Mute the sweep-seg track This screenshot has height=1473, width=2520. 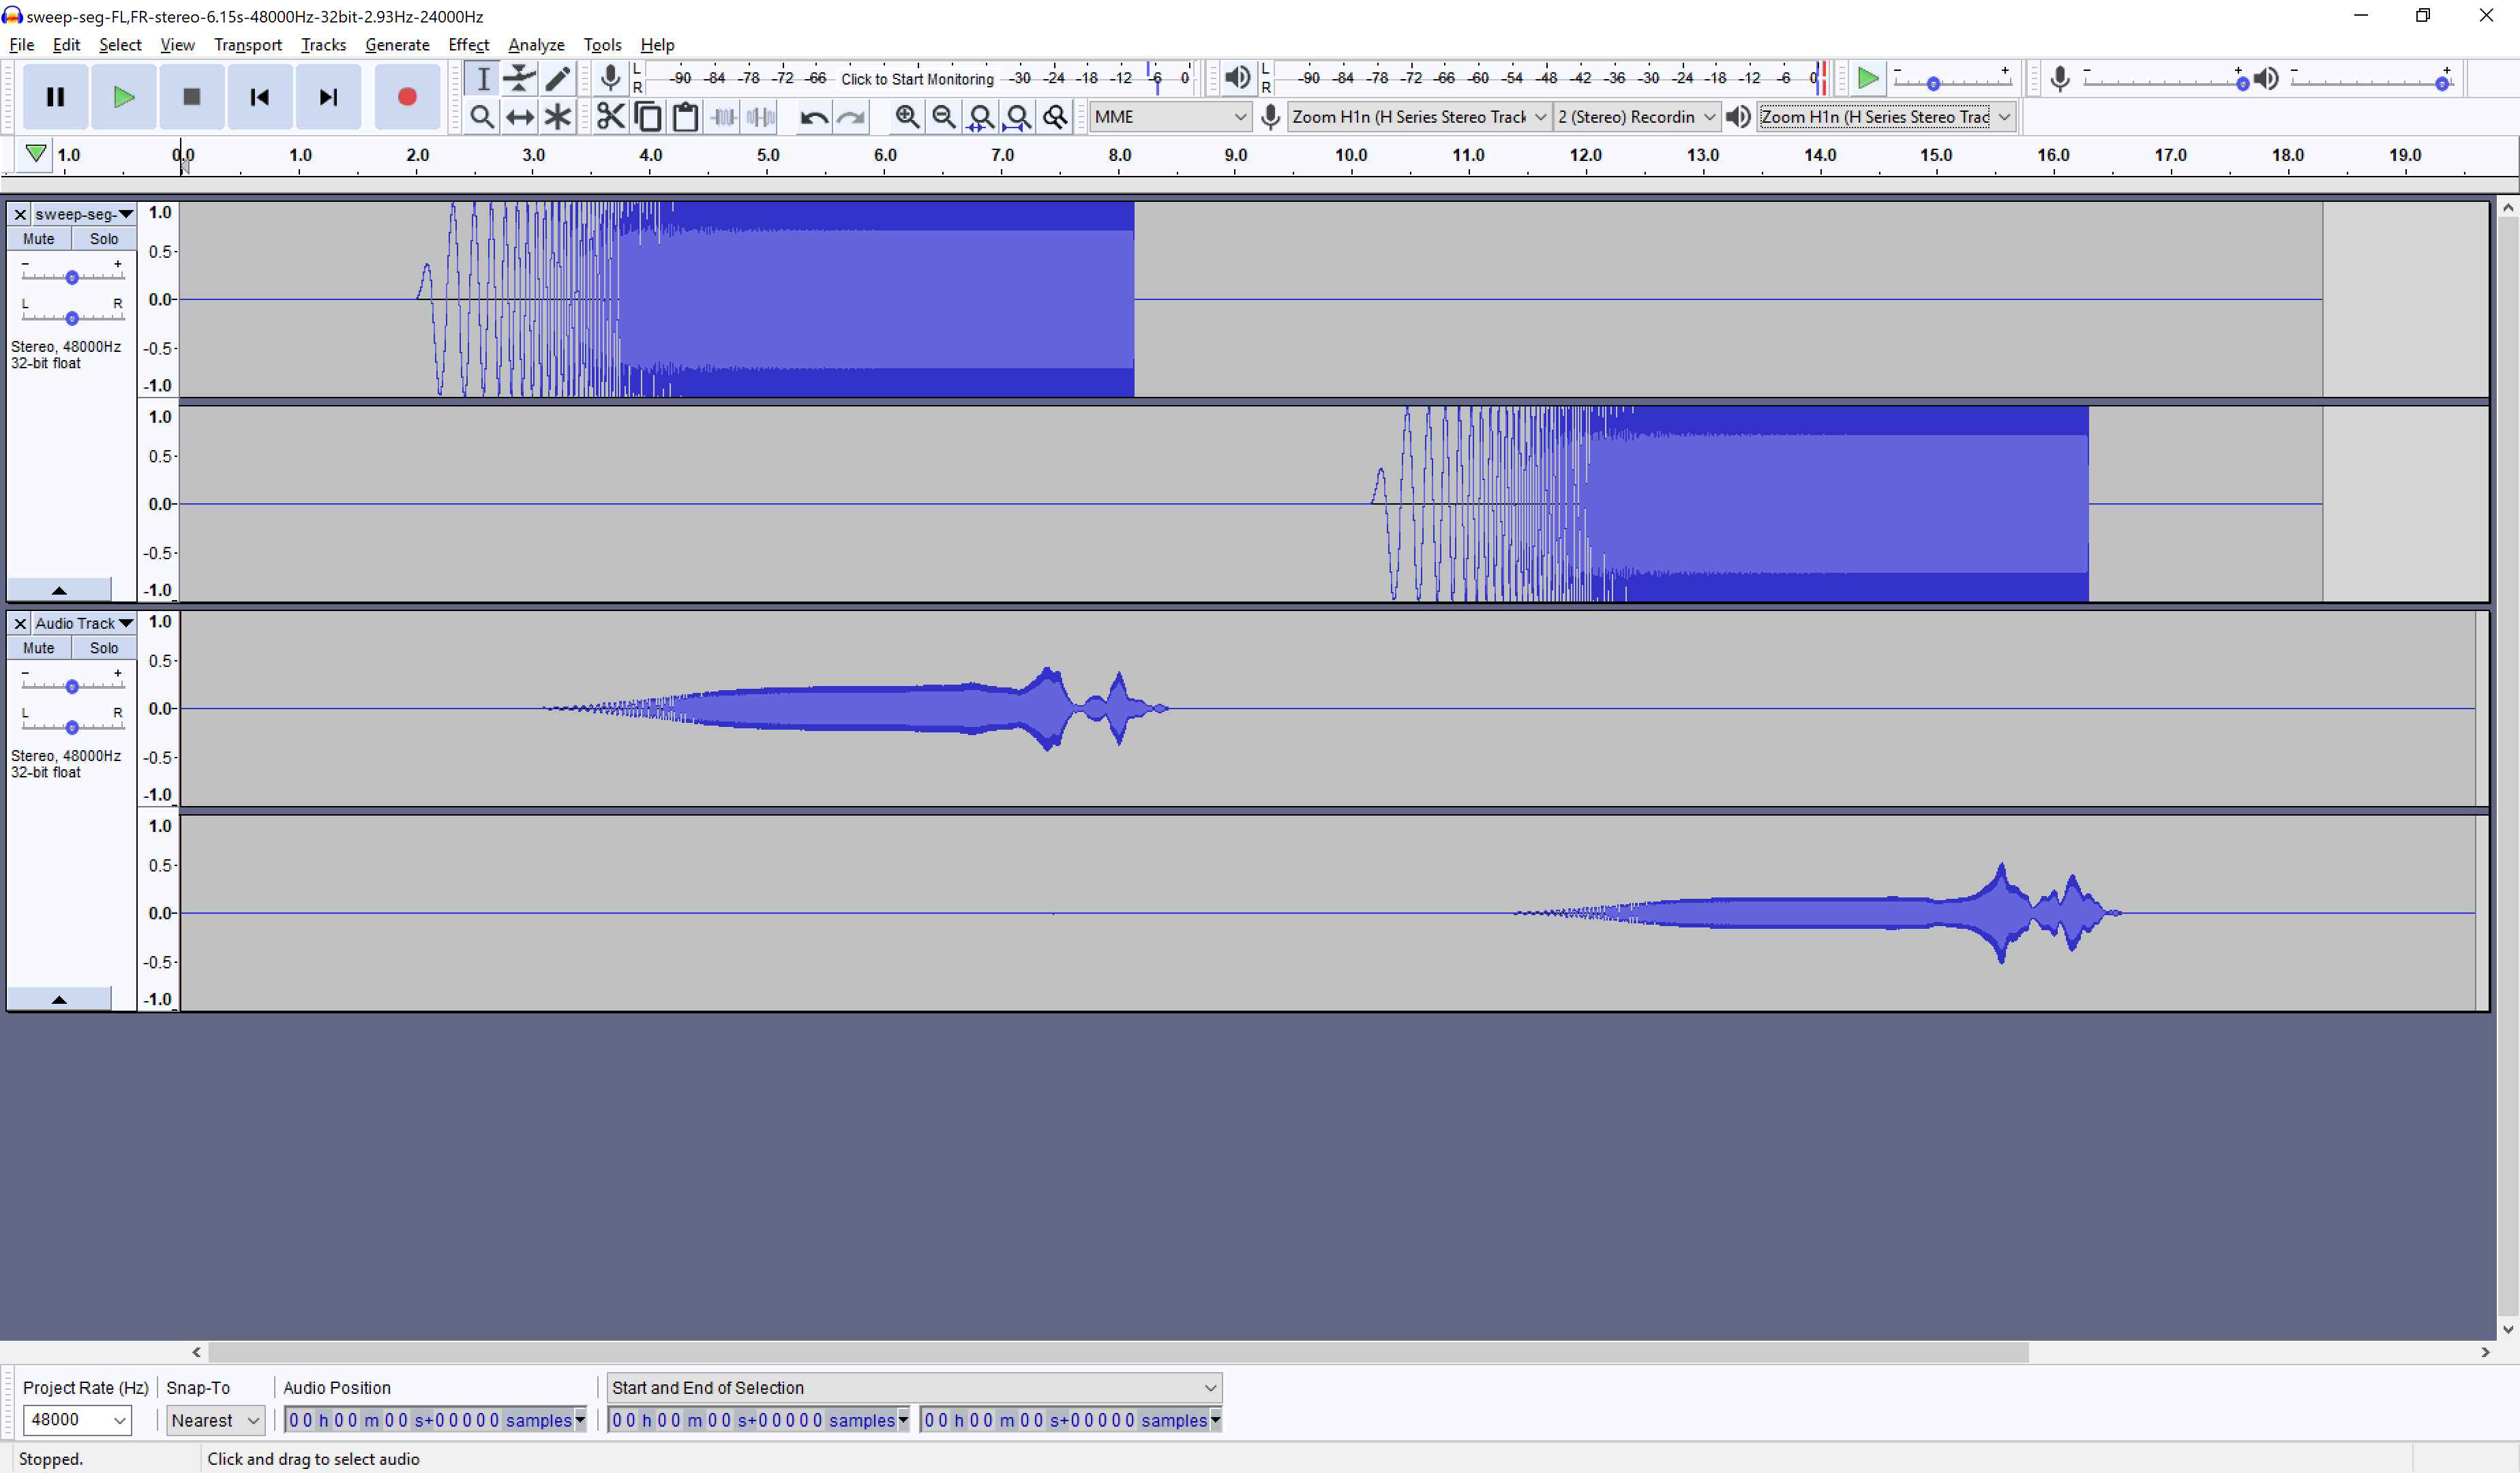(38, 239)
